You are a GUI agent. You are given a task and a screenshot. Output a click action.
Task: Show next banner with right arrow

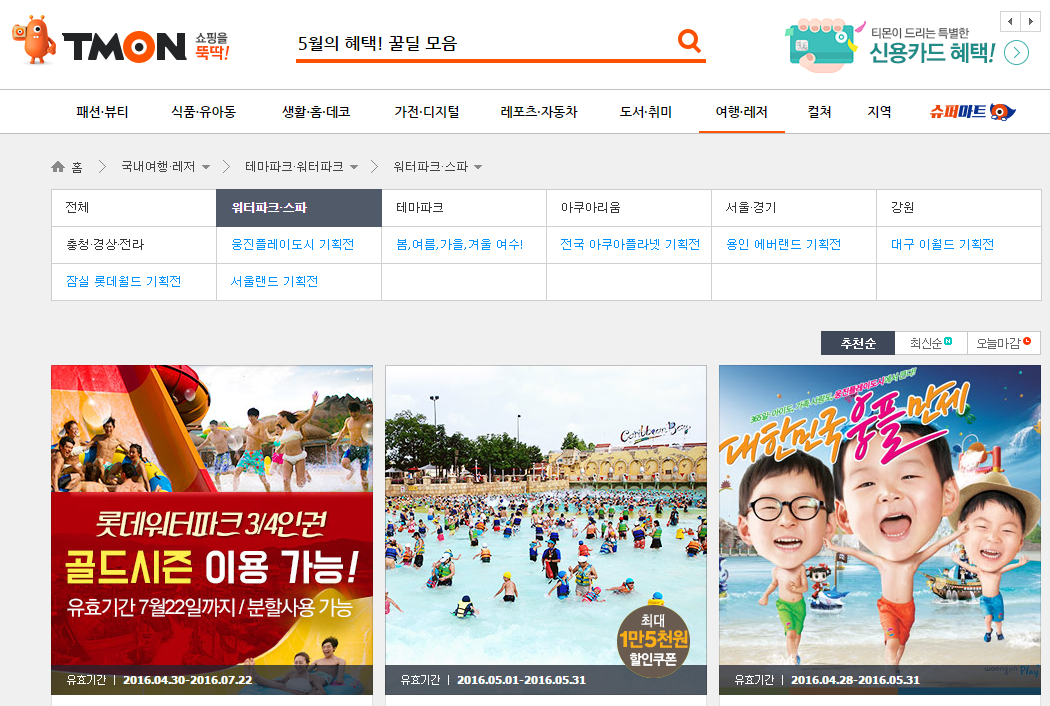(1030, 21)
